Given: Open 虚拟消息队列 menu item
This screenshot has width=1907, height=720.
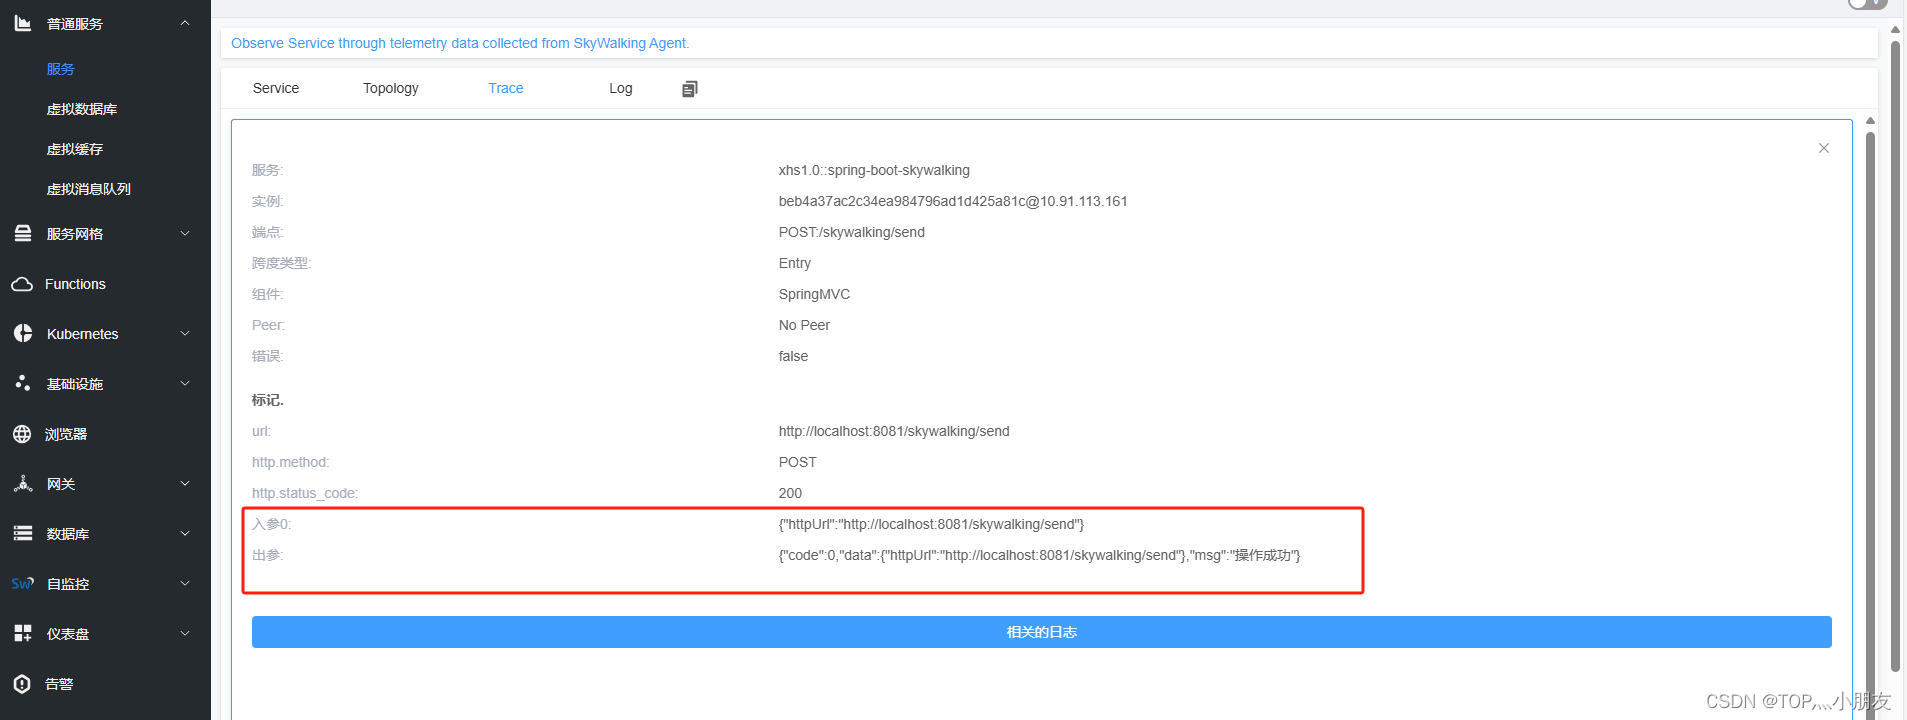Looking at the screenshot, I should click(89, 189).
